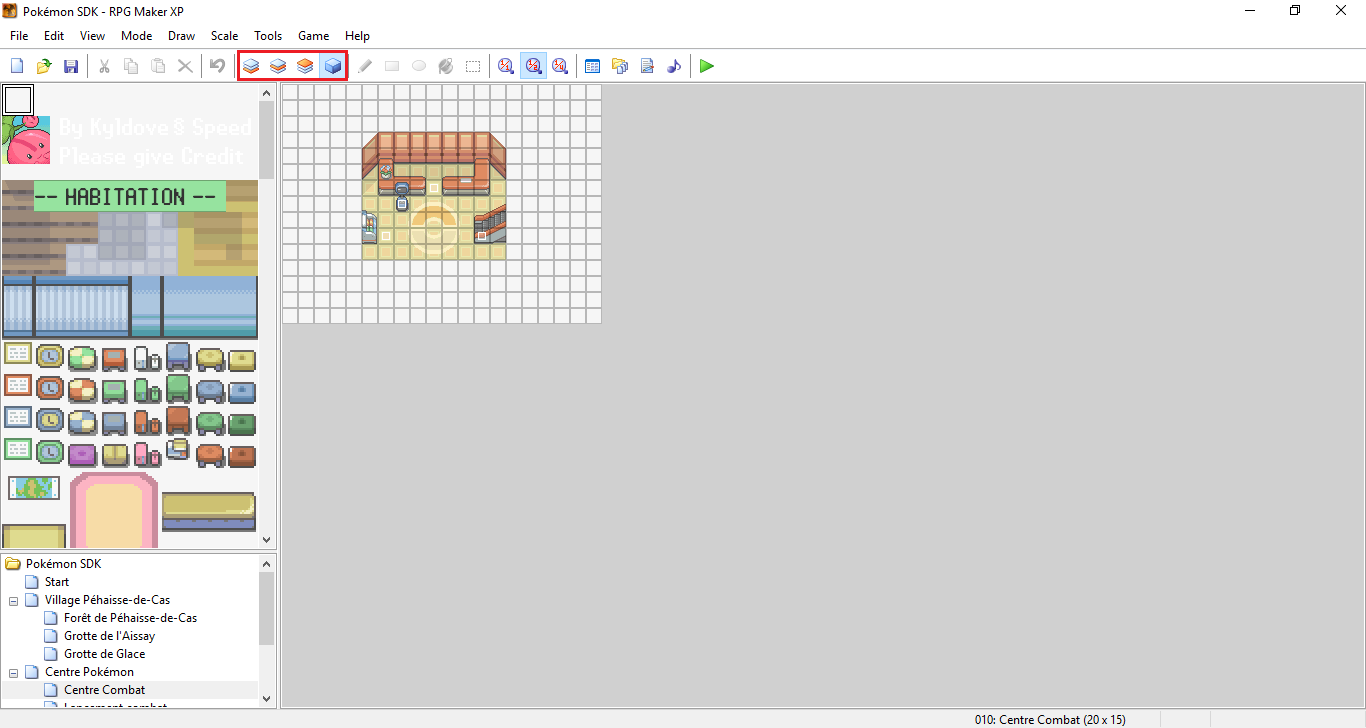Collapse the Centre Pokémon tree node
This screenshot has height=728, width=1366.
(x=13, y=671)
